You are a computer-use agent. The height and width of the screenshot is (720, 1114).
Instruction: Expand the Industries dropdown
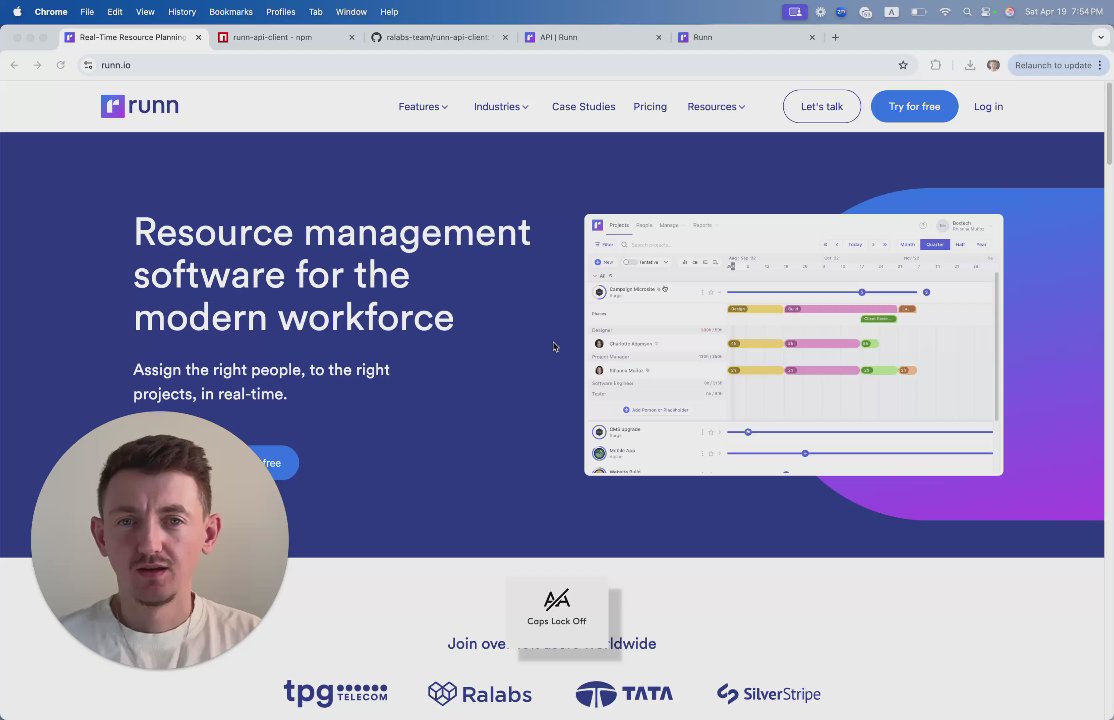click(501, 107)
